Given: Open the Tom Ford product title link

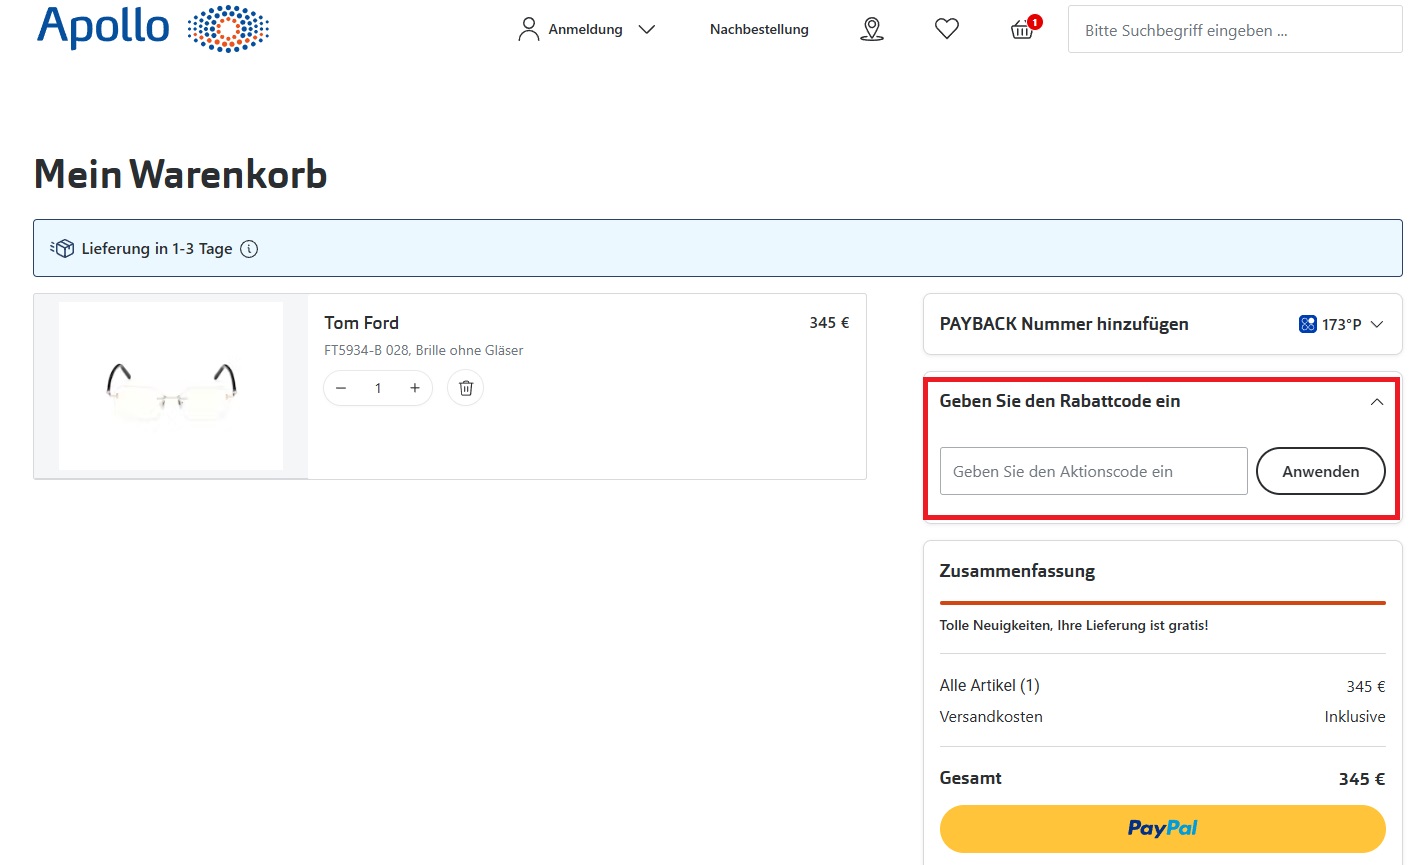Looking at the screenshot, I should click(x=361, y=323).
